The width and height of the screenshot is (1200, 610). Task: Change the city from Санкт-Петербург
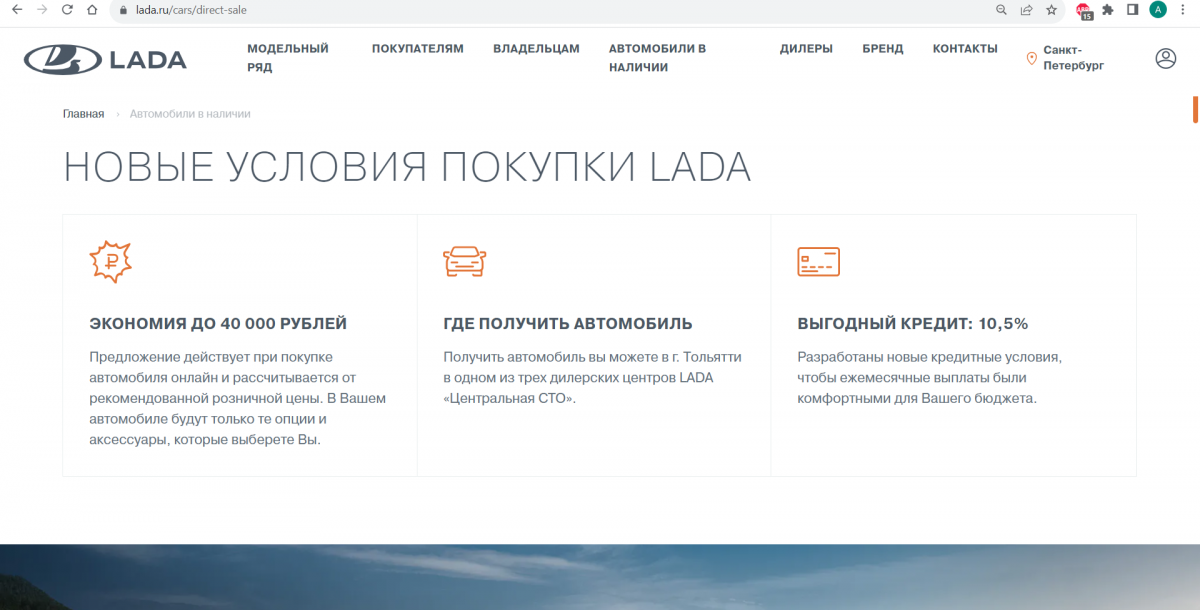tap(1066, 58)
